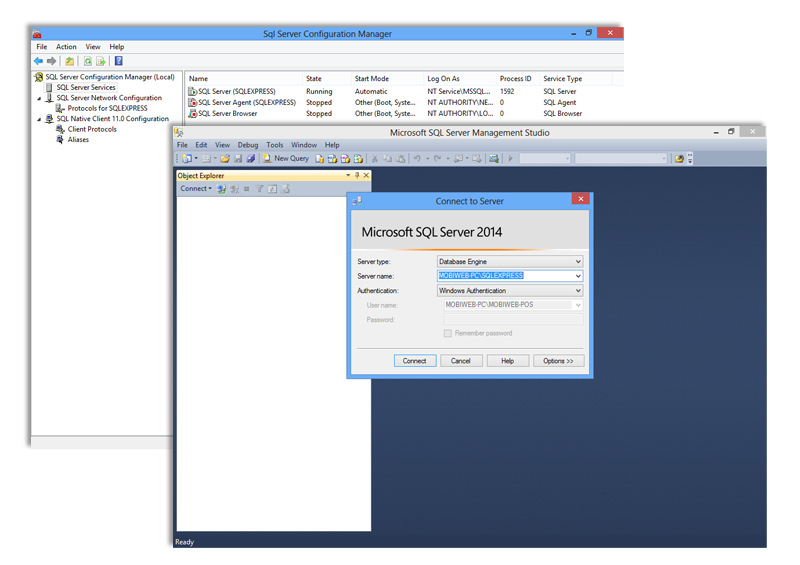Click Connect button in Connect to Server dialog
The image size is (800, 565).
(x=415, y=361)
